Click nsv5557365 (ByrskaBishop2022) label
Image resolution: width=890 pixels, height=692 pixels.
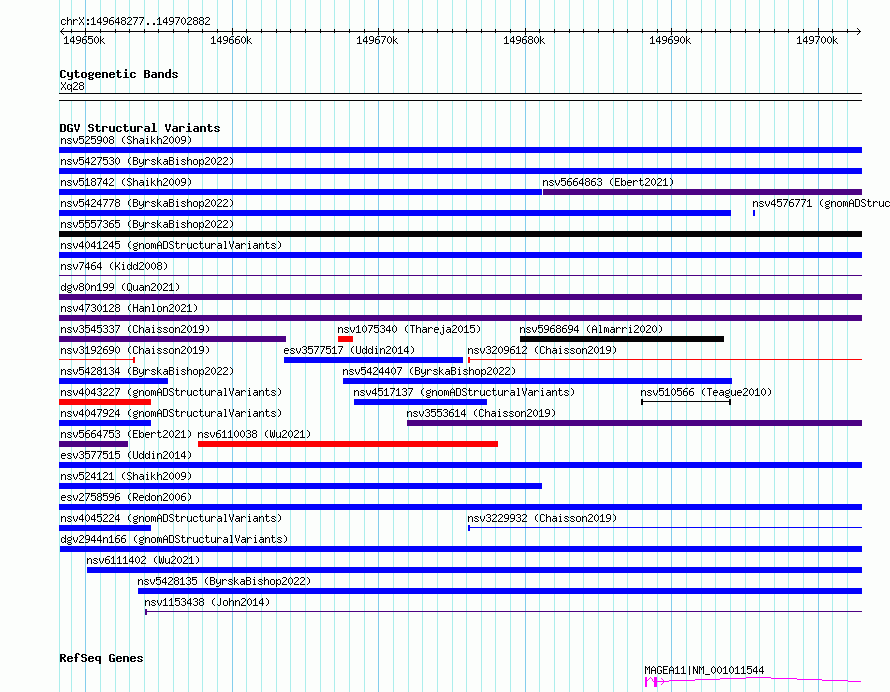pyautogui.click(x=147, y=224)
